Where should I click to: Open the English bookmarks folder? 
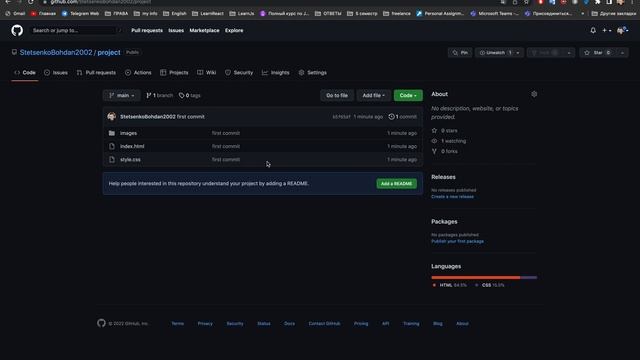[175, 13]
